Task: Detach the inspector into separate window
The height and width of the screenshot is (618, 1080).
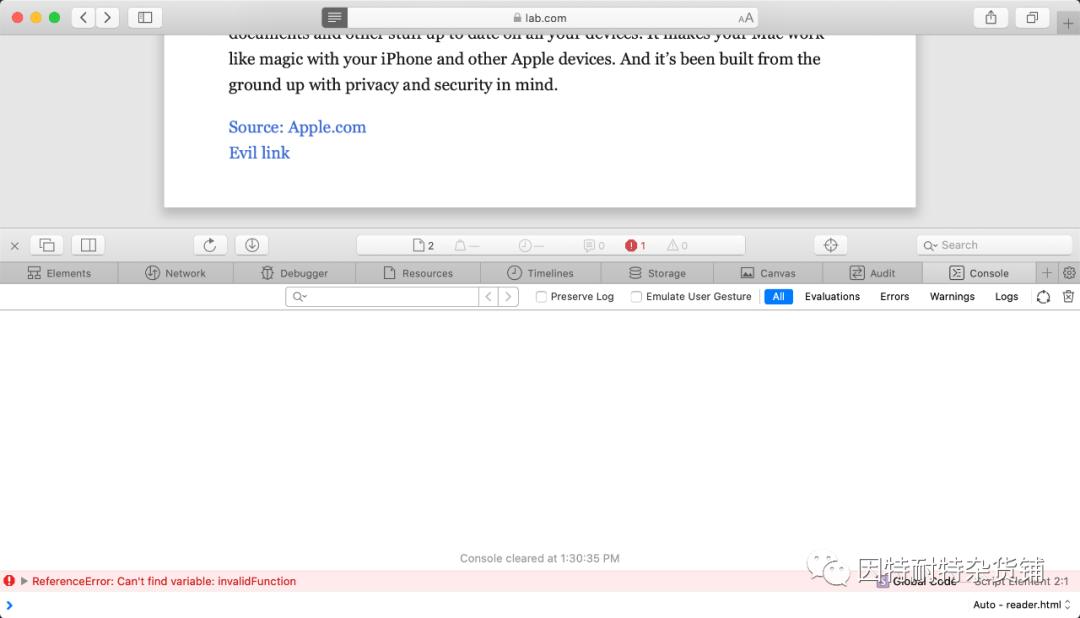Action: tap(47, 245)
